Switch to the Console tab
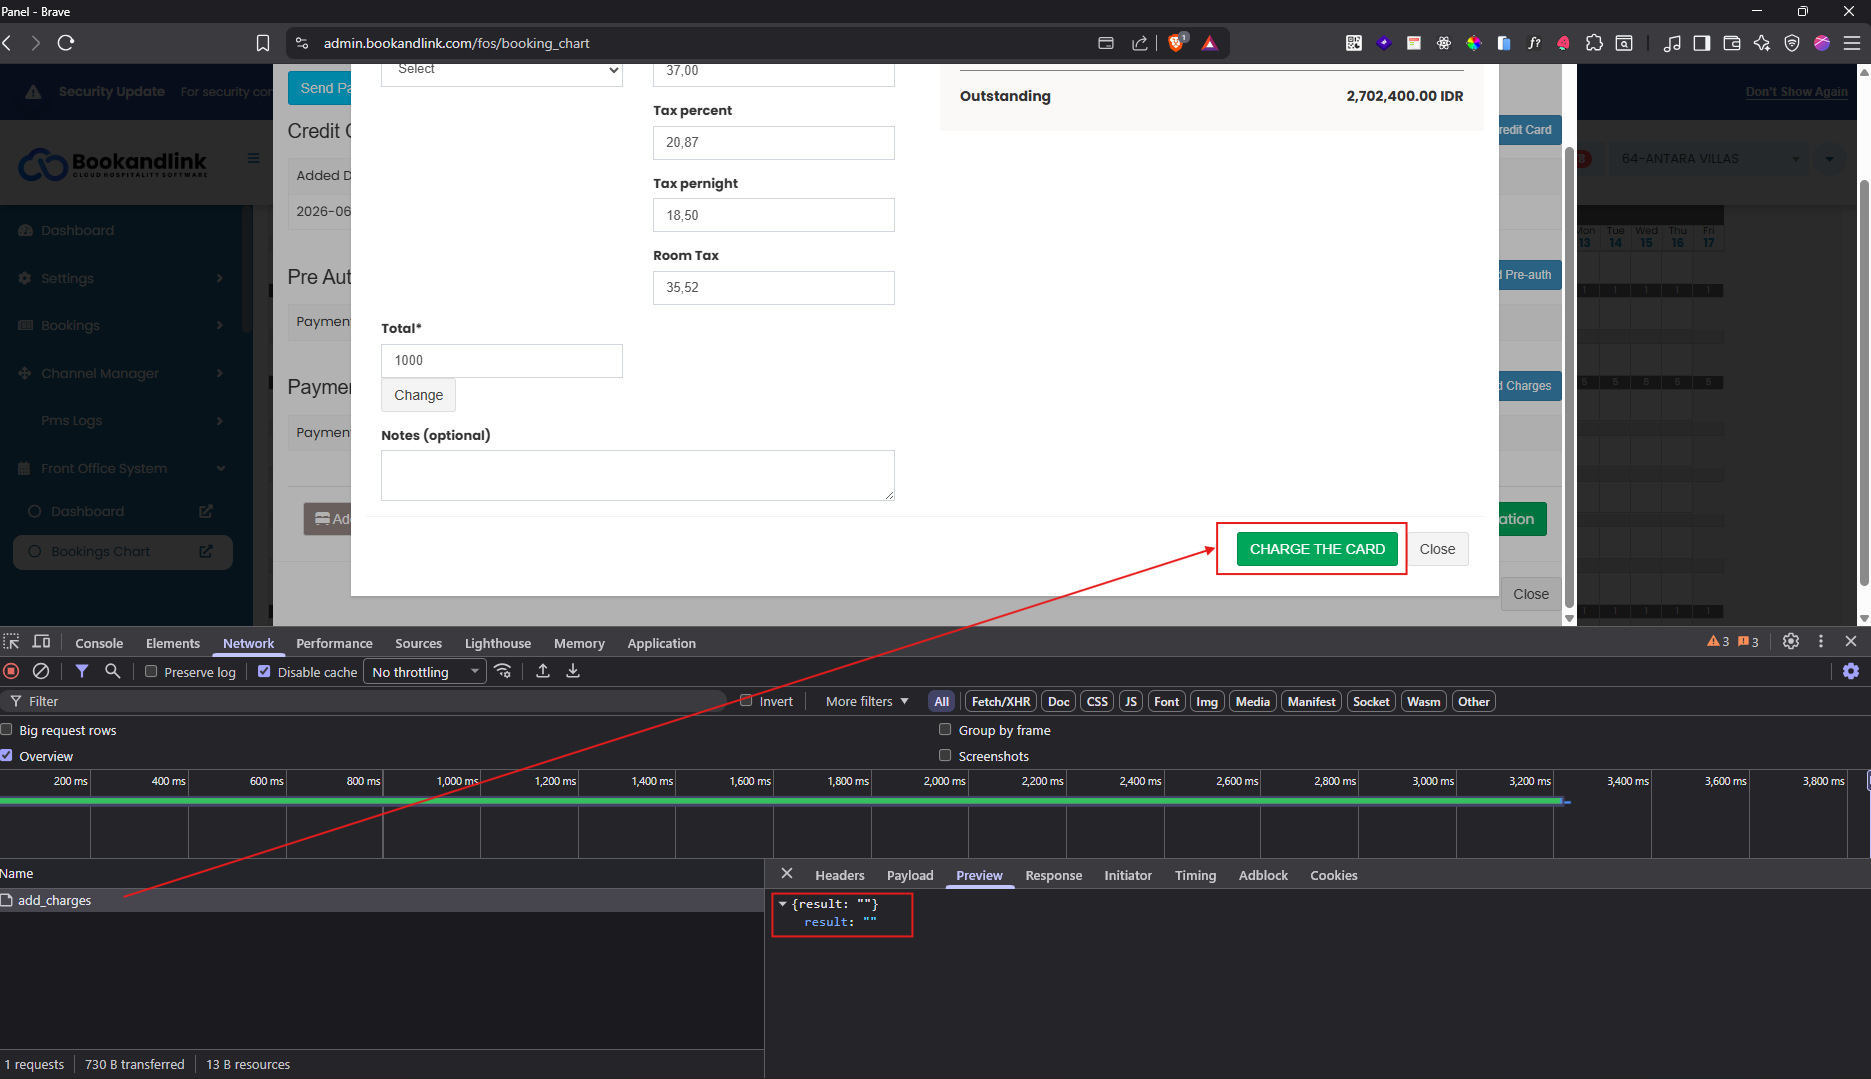The width and height of the screenshot is (1871, 1079). tap(99, 643)
